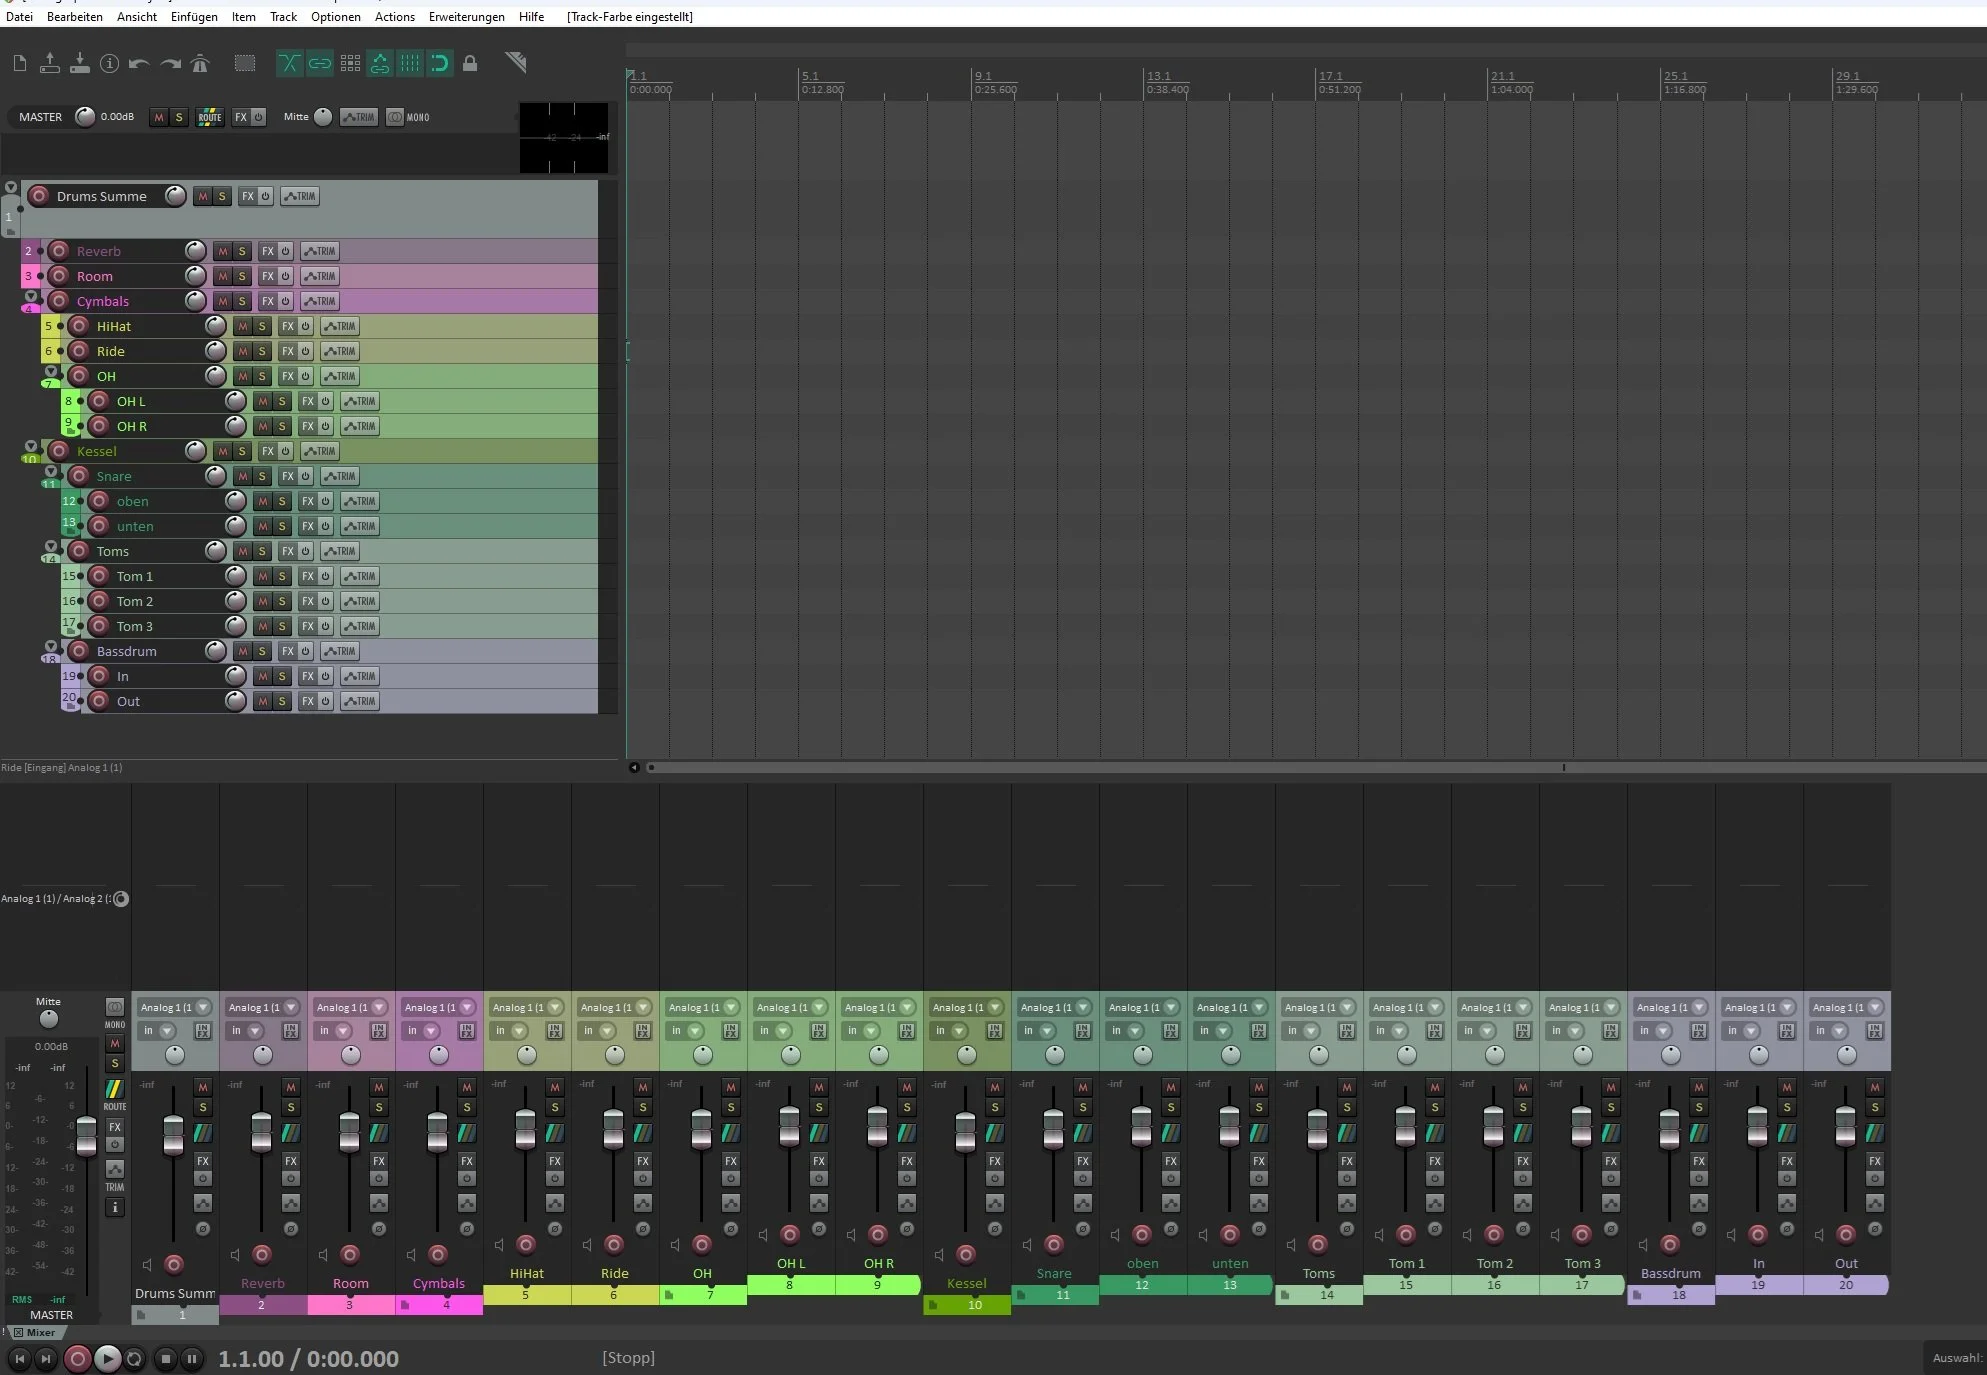
Task: Open the master ROUTE button
Action: 209,117
